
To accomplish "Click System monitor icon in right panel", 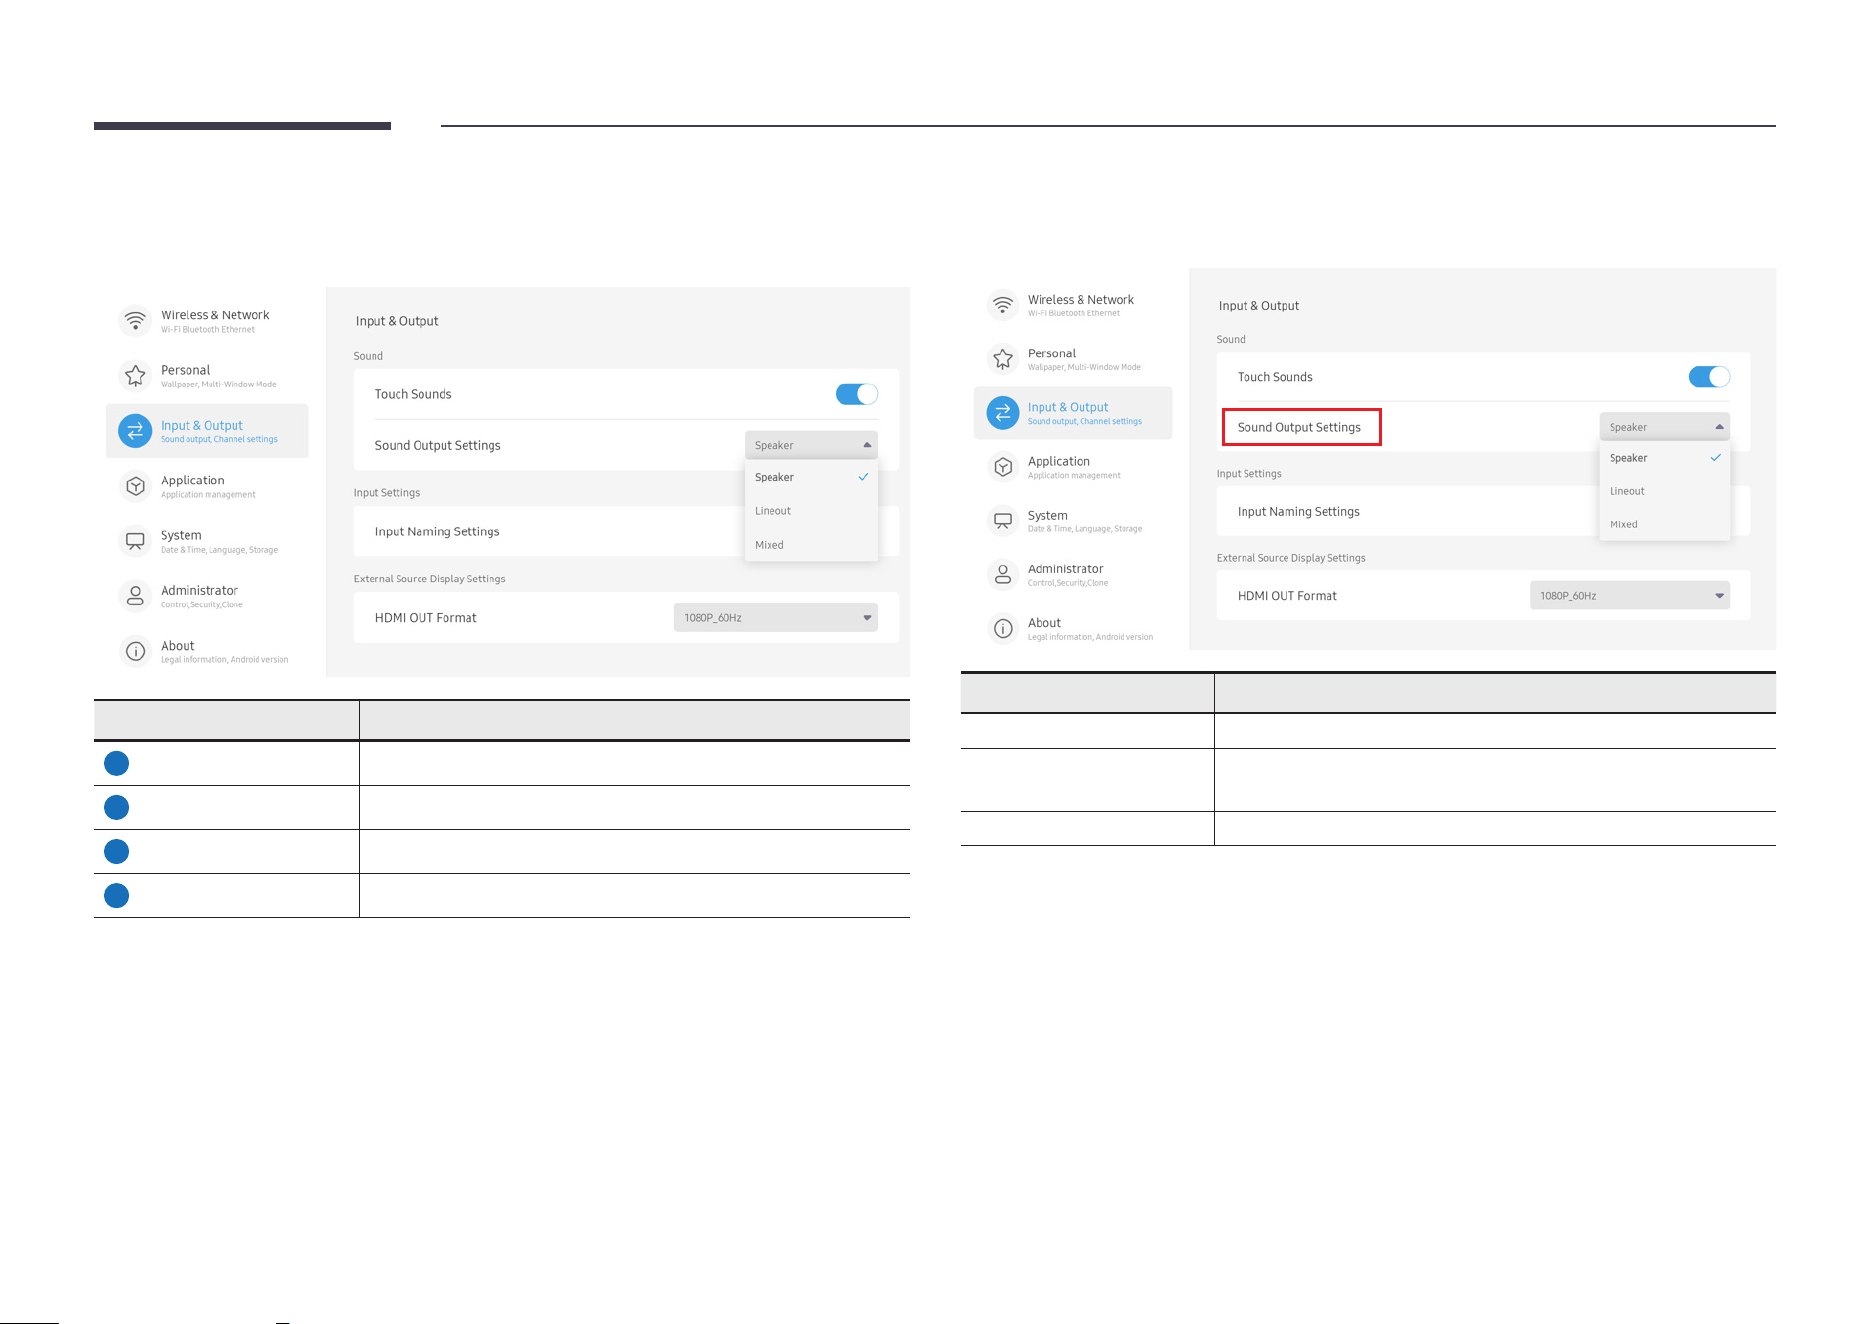I will [x=1003, y=521].
